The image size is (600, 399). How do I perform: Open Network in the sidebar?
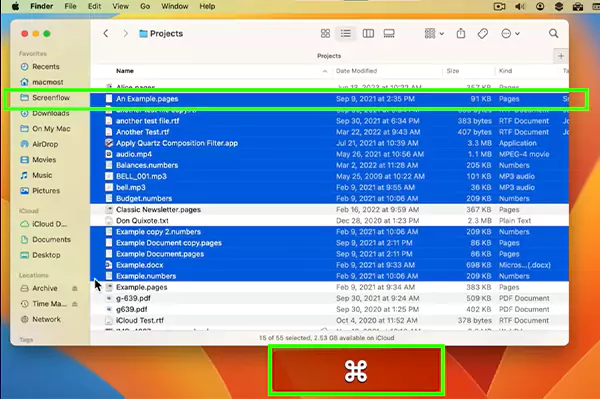[x=41, y=319]
